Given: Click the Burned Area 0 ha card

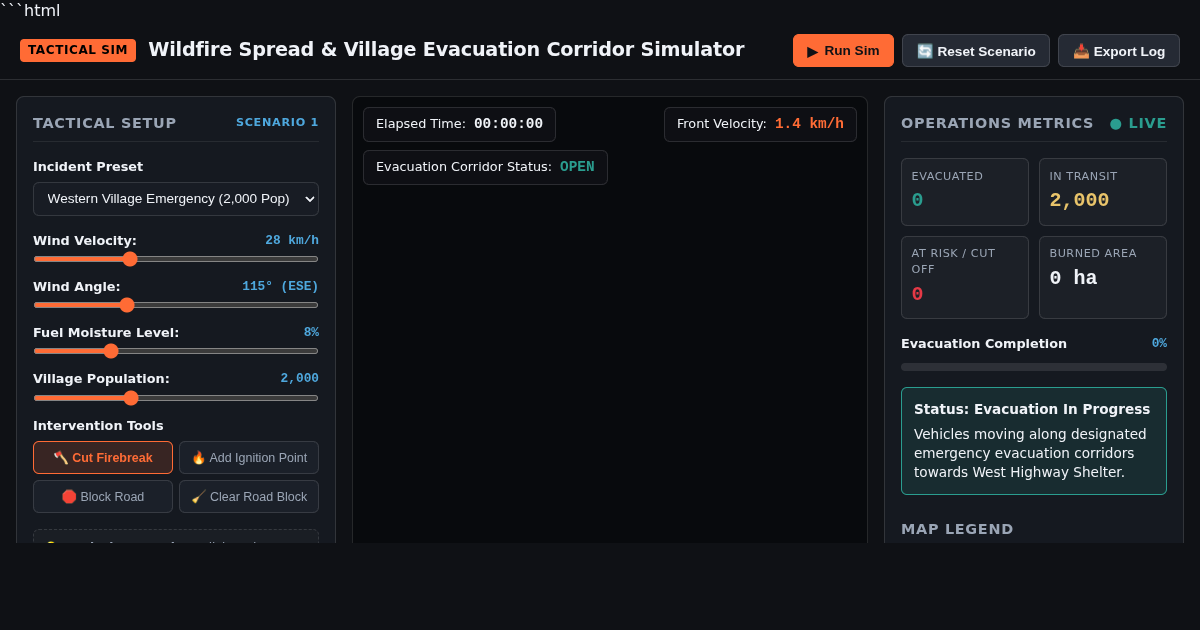Looking at the screenshot, I should pyautogui.click(x=1103, y=277).
